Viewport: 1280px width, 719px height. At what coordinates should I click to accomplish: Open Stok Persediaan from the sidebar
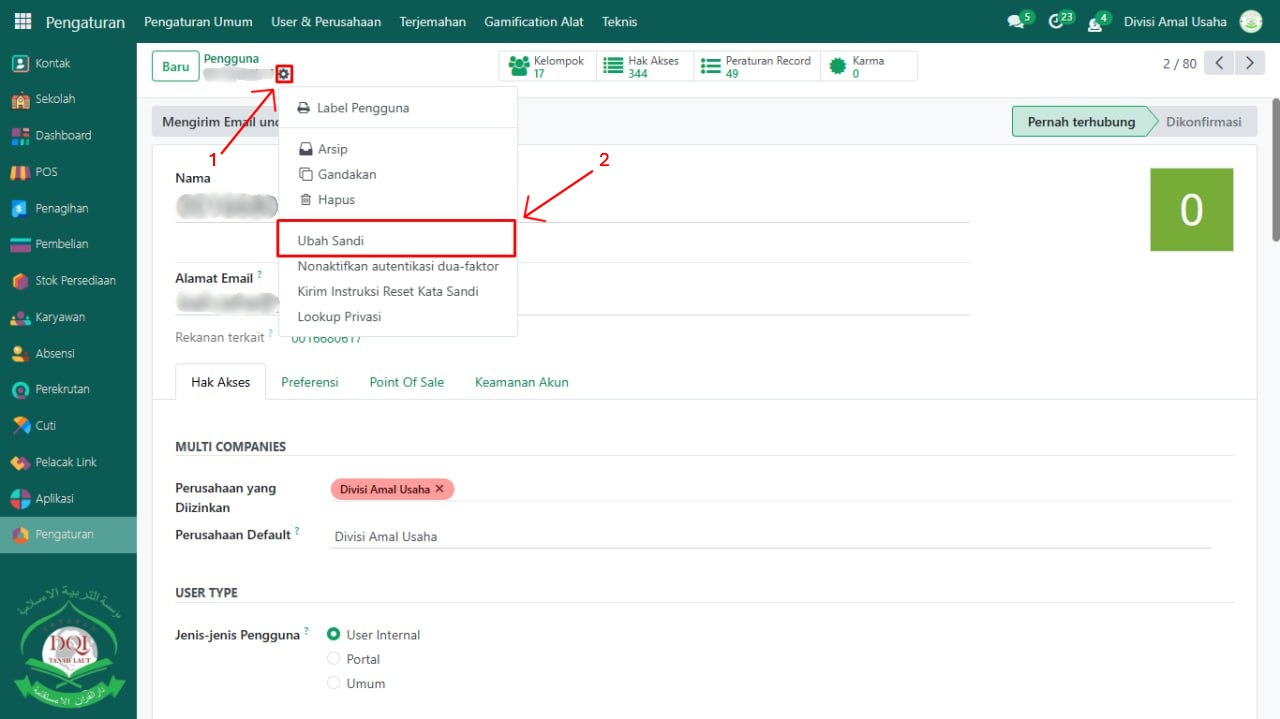[75, 281]
